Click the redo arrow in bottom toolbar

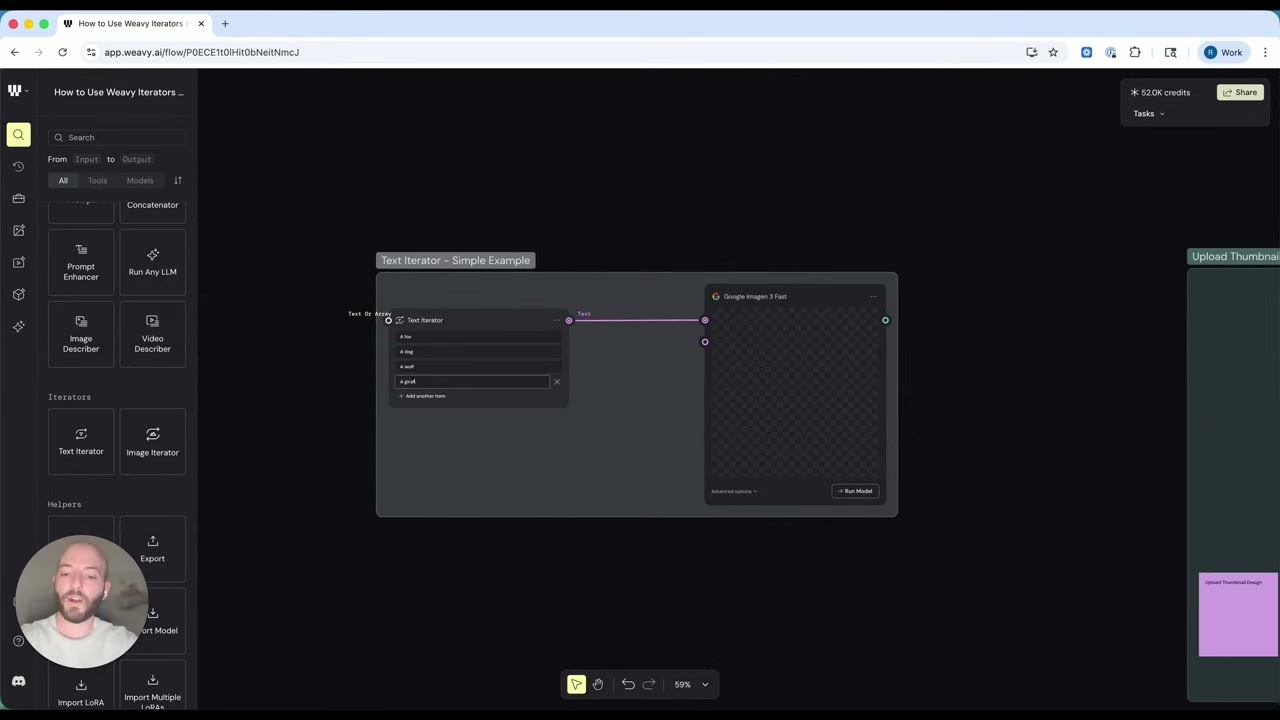[649, 684]
